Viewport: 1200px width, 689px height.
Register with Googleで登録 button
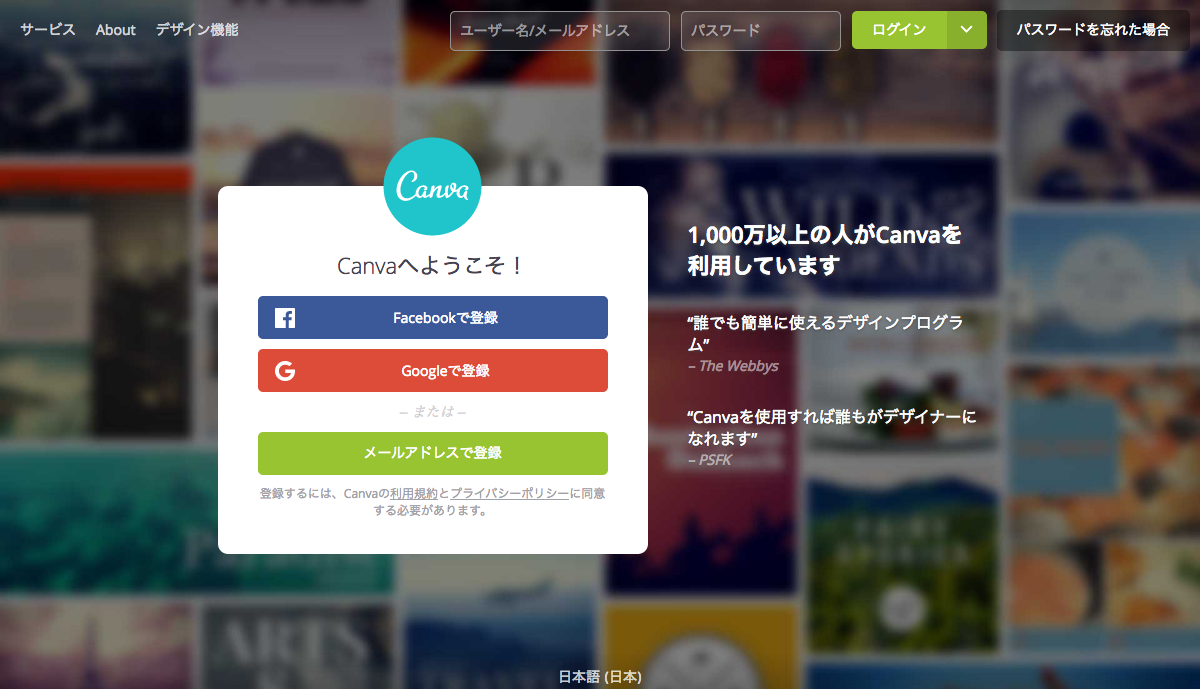(x=433, y=371)
